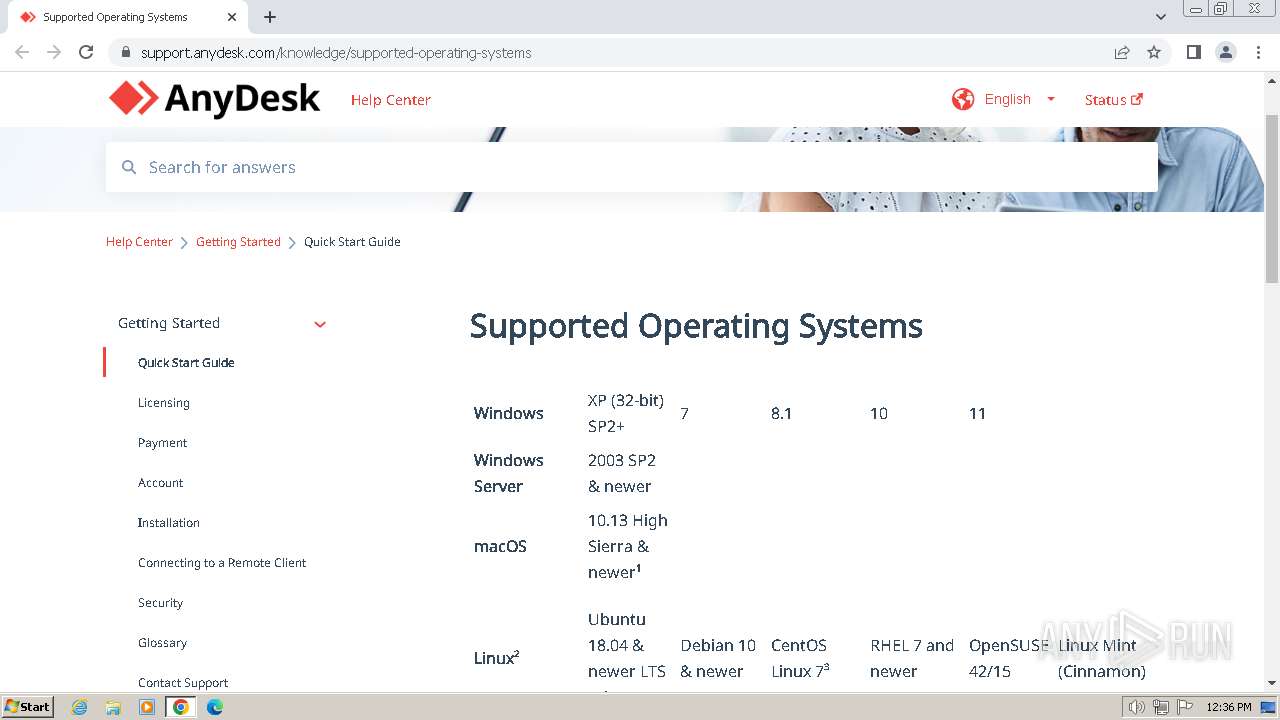The width and height of the screenshot is (1280, 720).
Task: Click the browser address bar URL
Action: point(336,52)
